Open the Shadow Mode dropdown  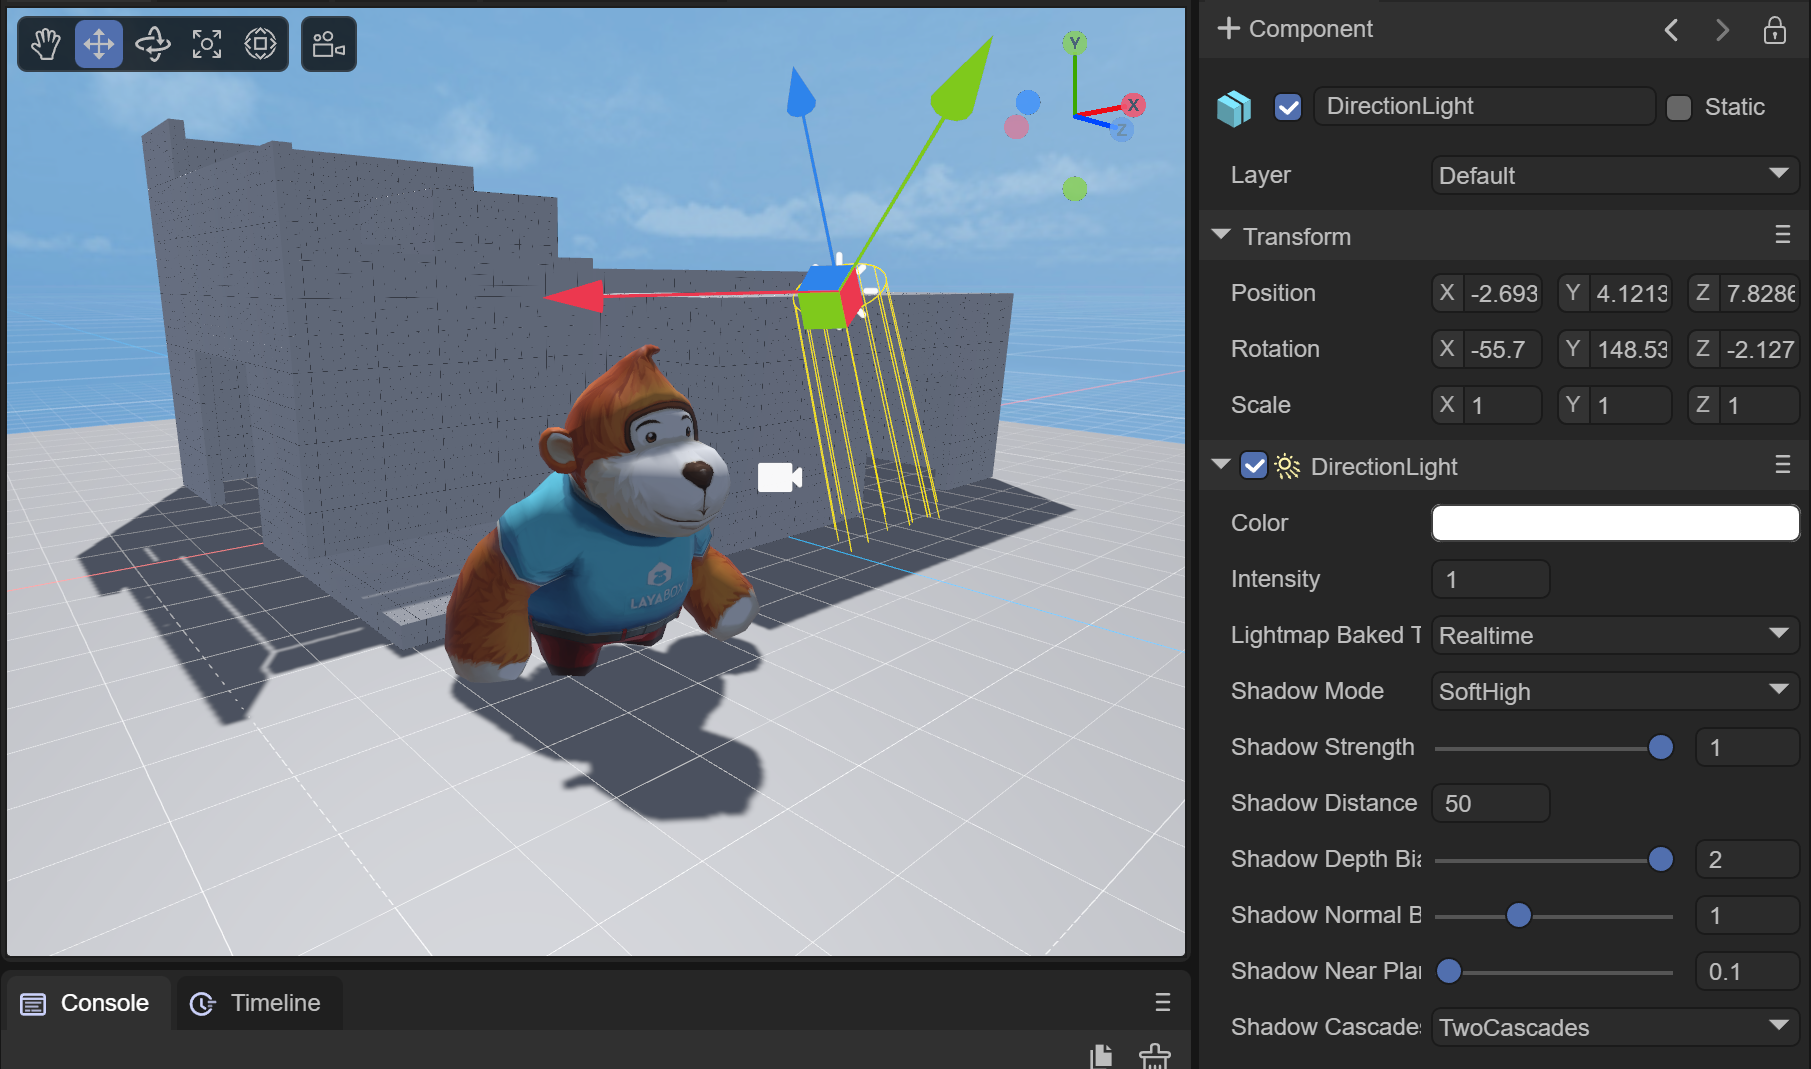[1614, 692]
